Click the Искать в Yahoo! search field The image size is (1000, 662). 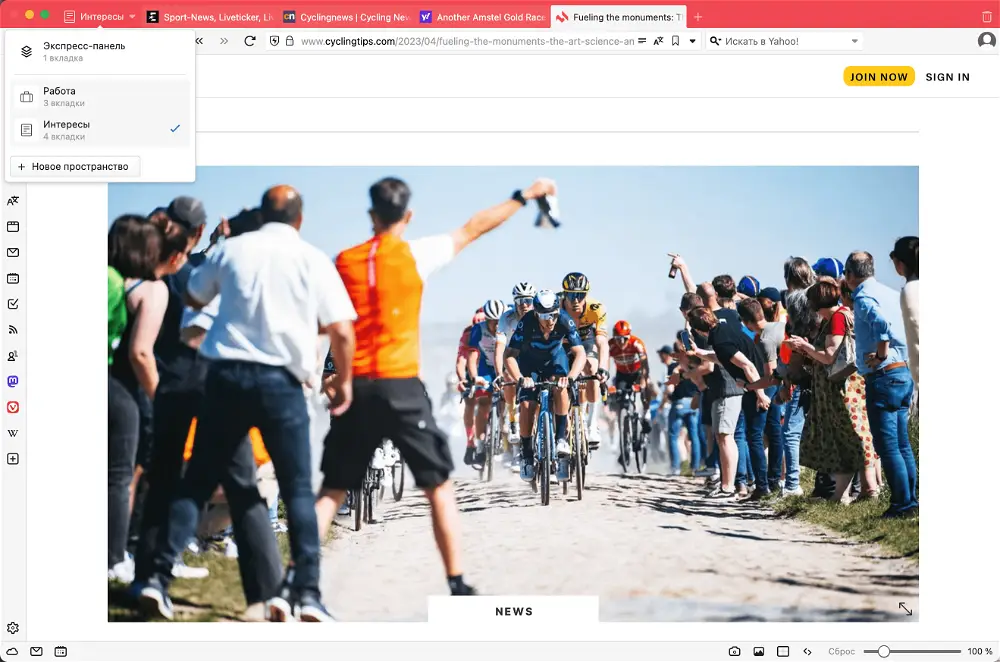click(x=786, y=41)
